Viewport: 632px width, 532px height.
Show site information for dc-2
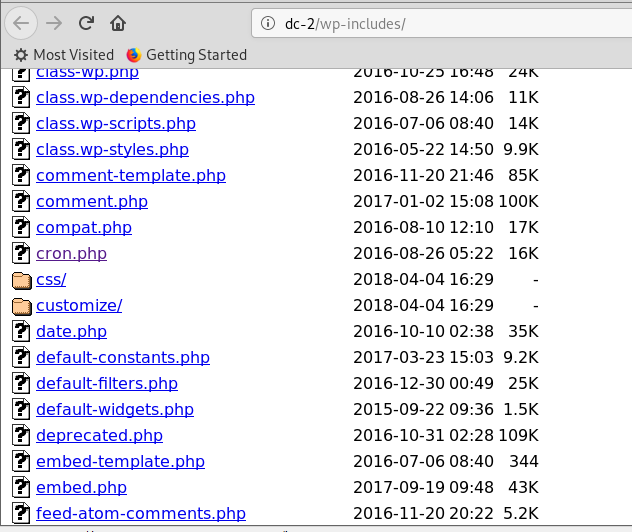tap(267, 23)
